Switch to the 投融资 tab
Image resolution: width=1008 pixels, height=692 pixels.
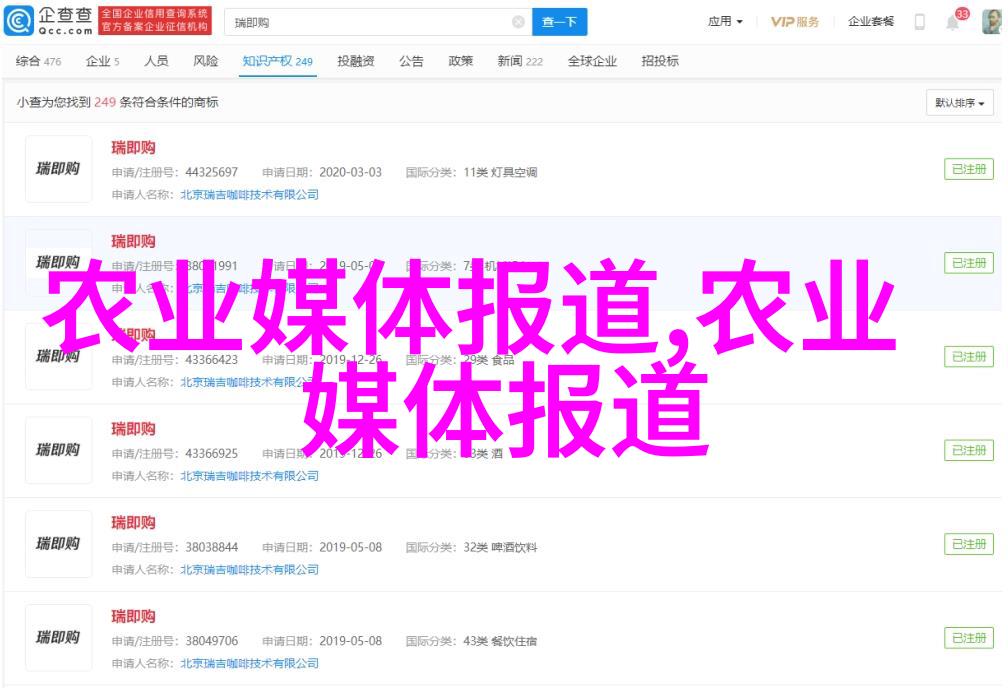pos(356,61)
